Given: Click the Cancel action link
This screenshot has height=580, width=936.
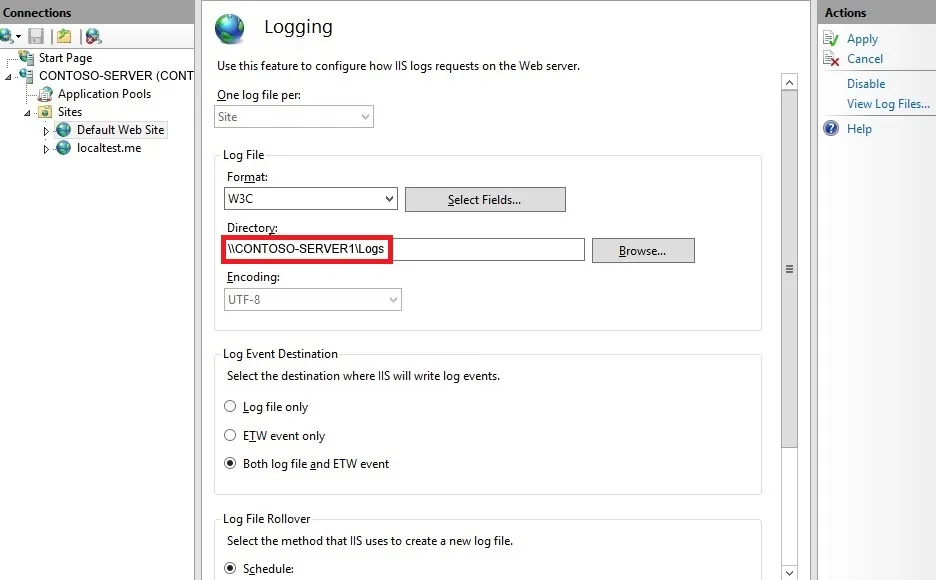Looking at the screenshot, I should click(x=864, y=58).
